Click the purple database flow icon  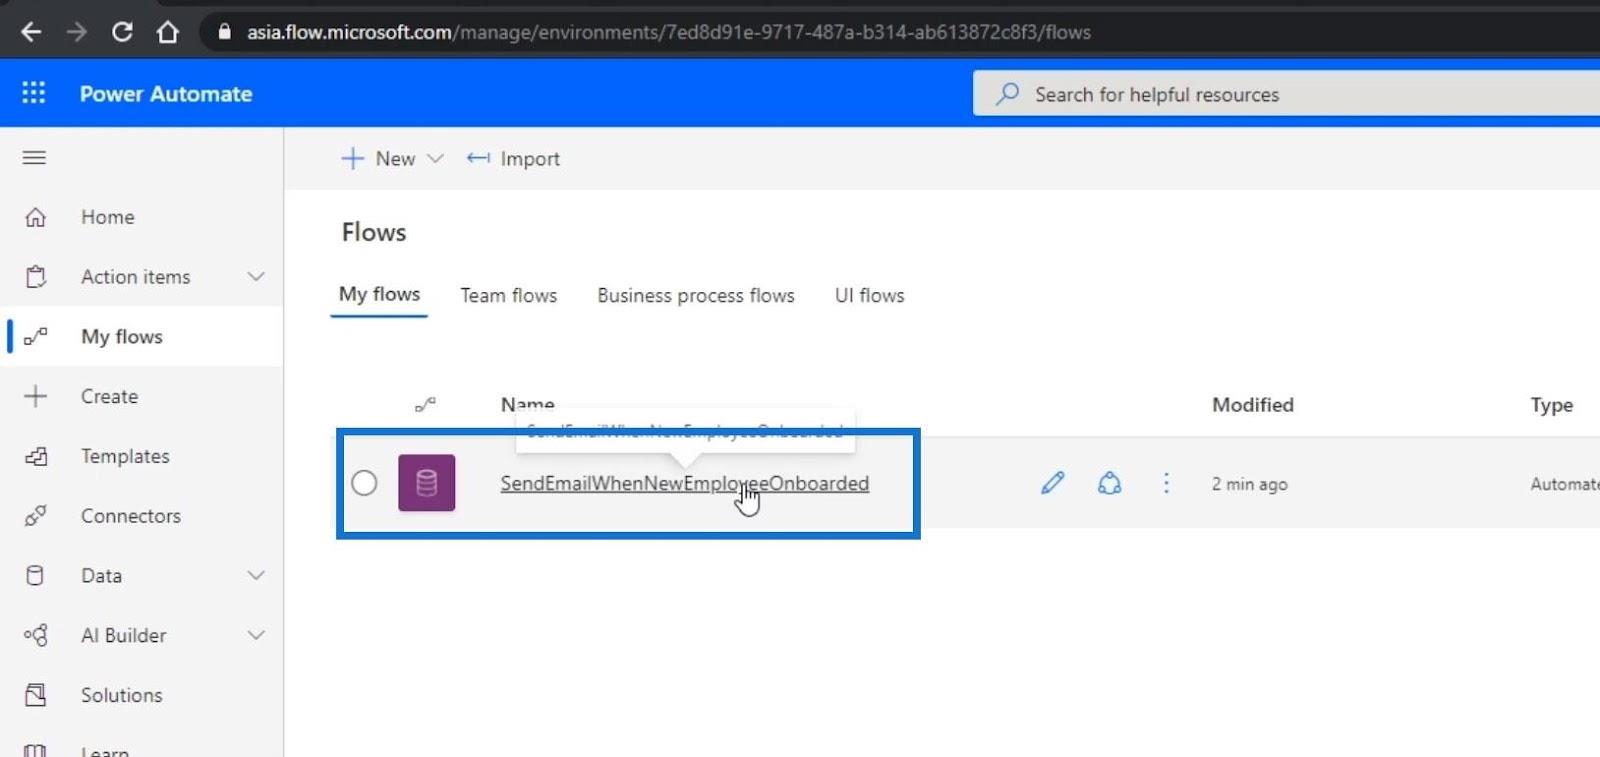[x=426, y=483]
